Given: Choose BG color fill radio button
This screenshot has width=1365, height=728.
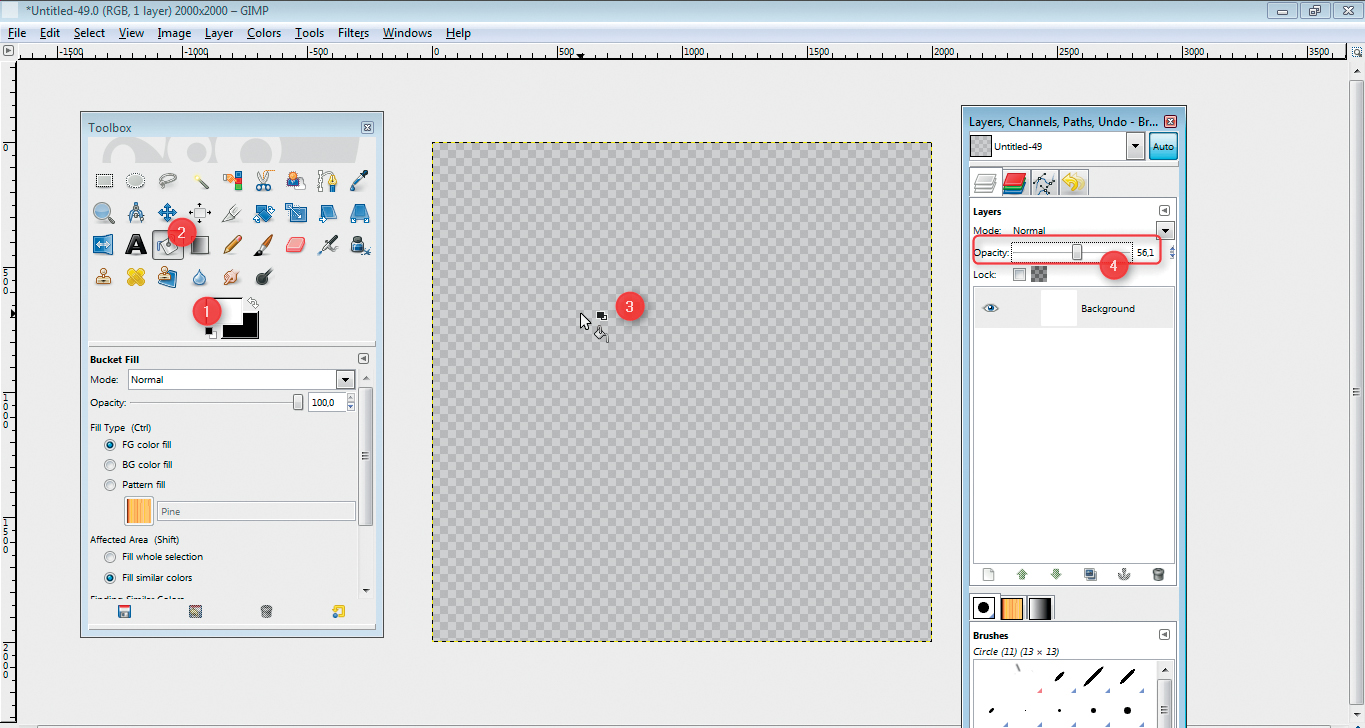Looking at the screenshot, I should (x=110, y=465).
